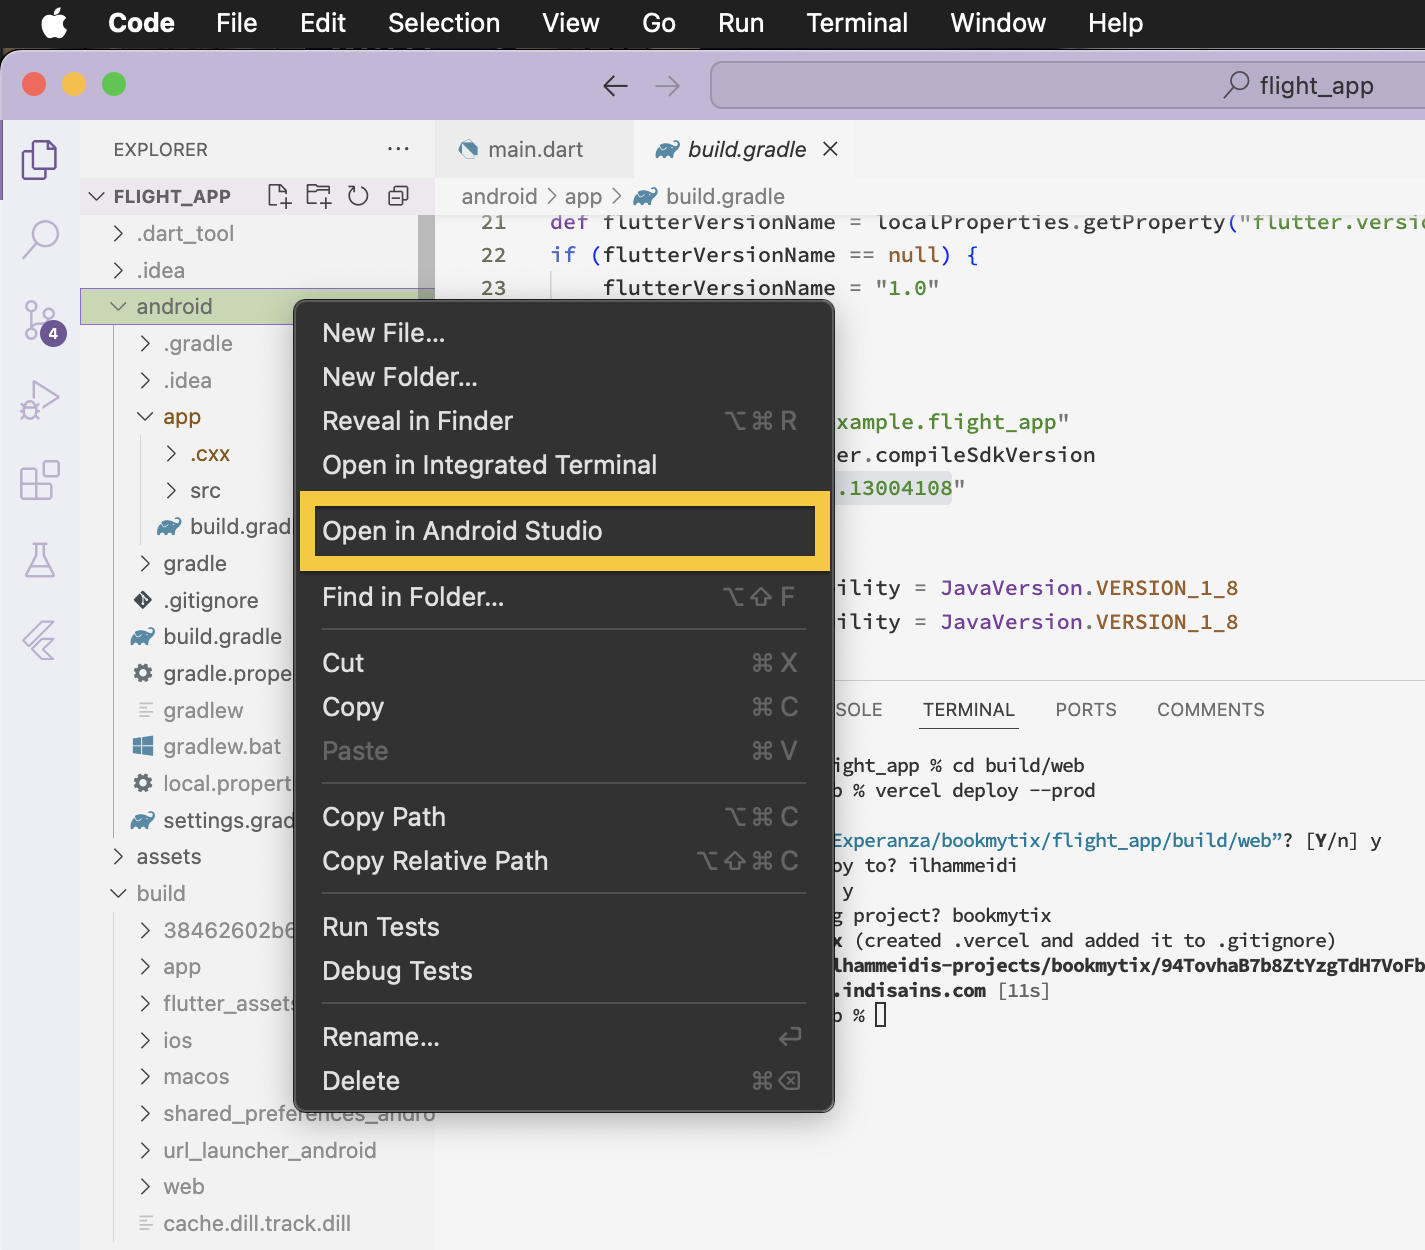Open the Search view icon
1425x1250 pixels.
(40, 239)
